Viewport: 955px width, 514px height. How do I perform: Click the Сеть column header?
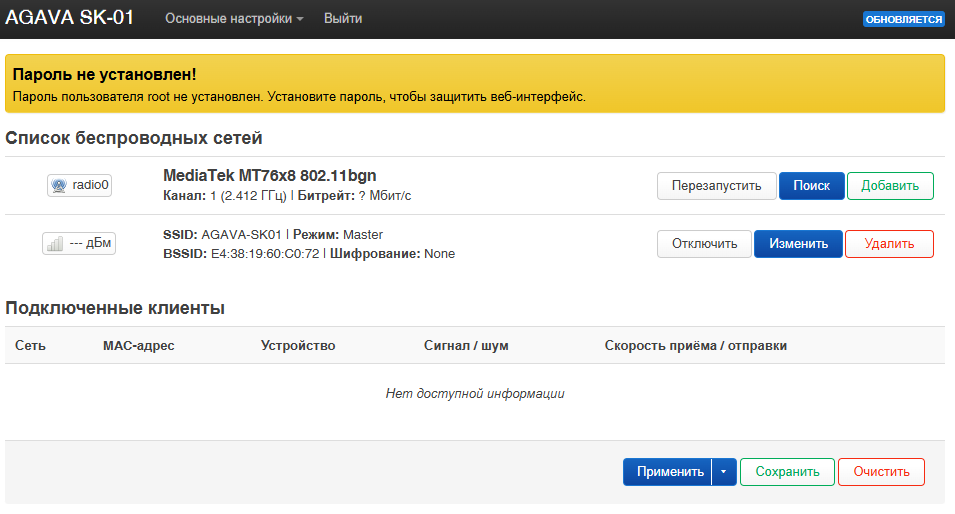point(30,346)
